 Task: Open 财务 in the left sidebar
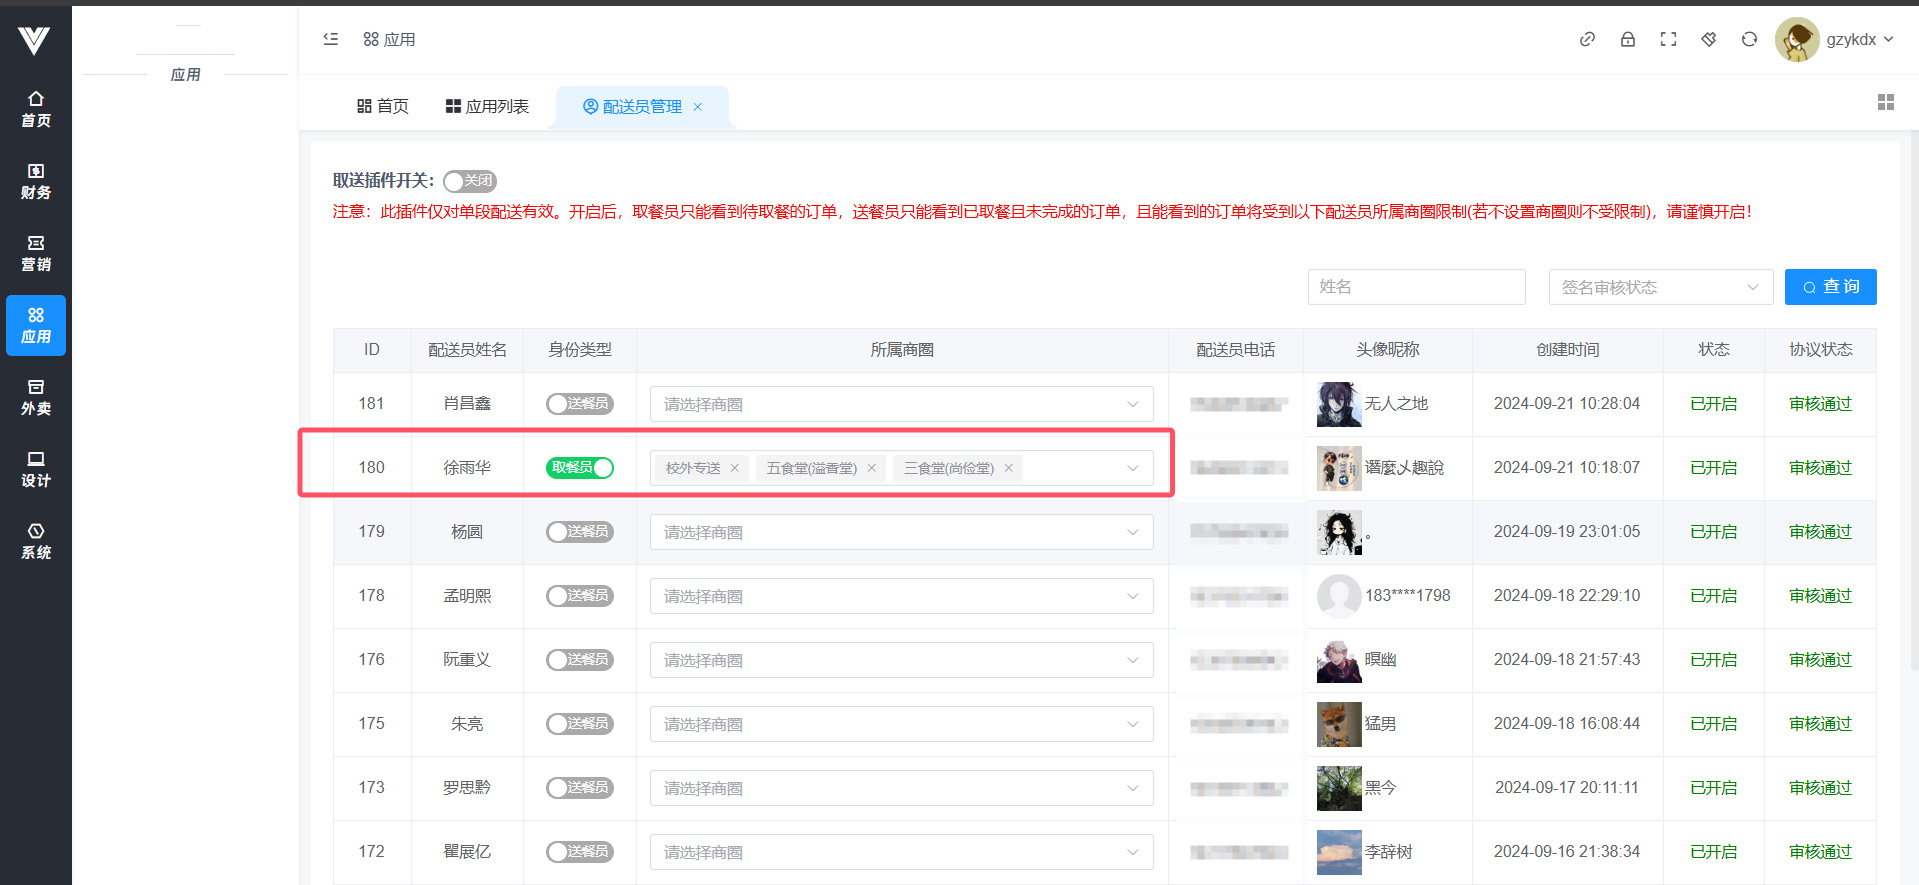[x=36, y=181]
